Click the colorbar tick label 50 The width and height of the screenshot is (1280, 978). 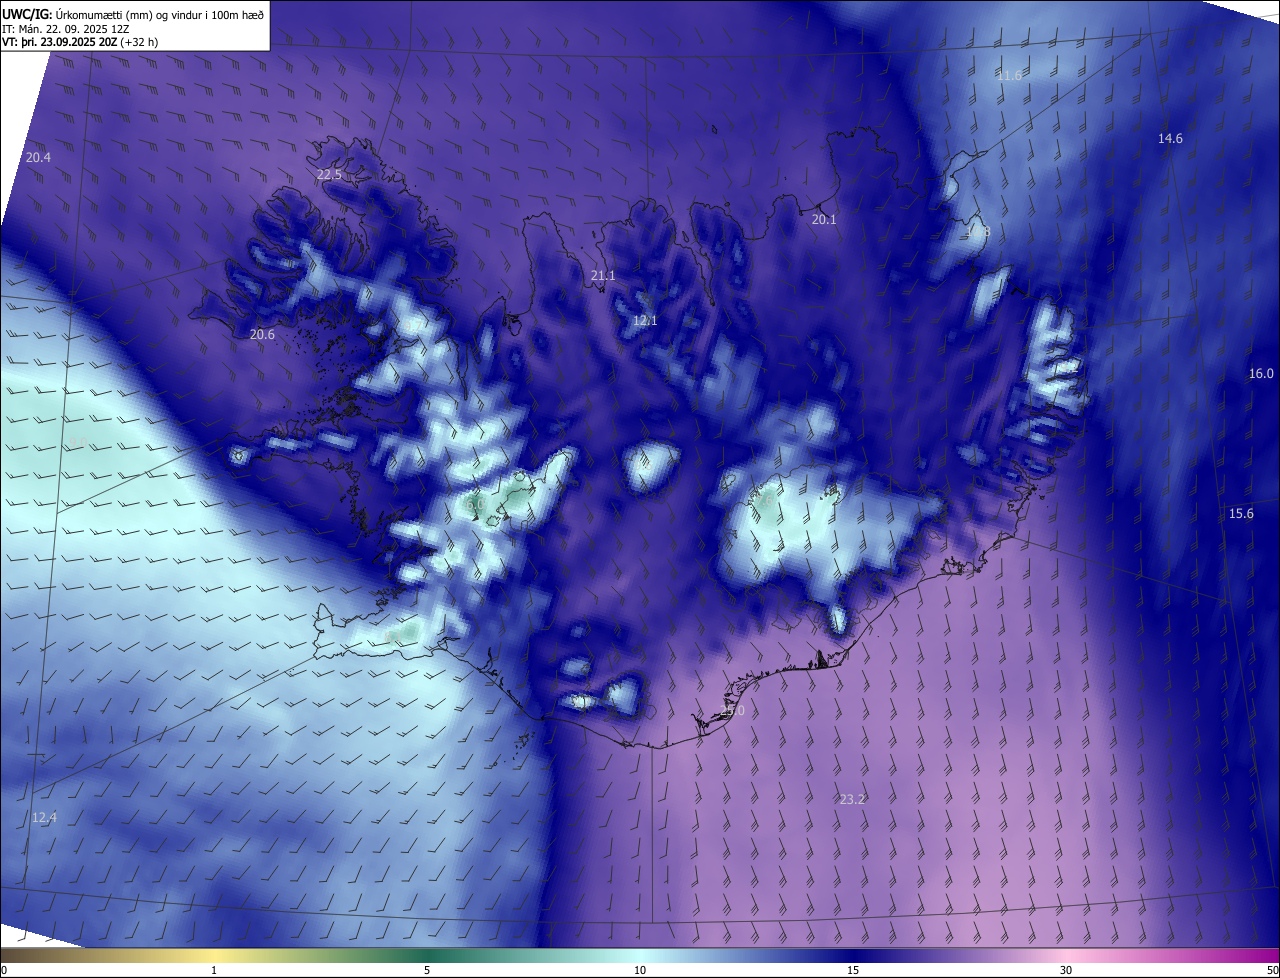tap(1272, 970)
